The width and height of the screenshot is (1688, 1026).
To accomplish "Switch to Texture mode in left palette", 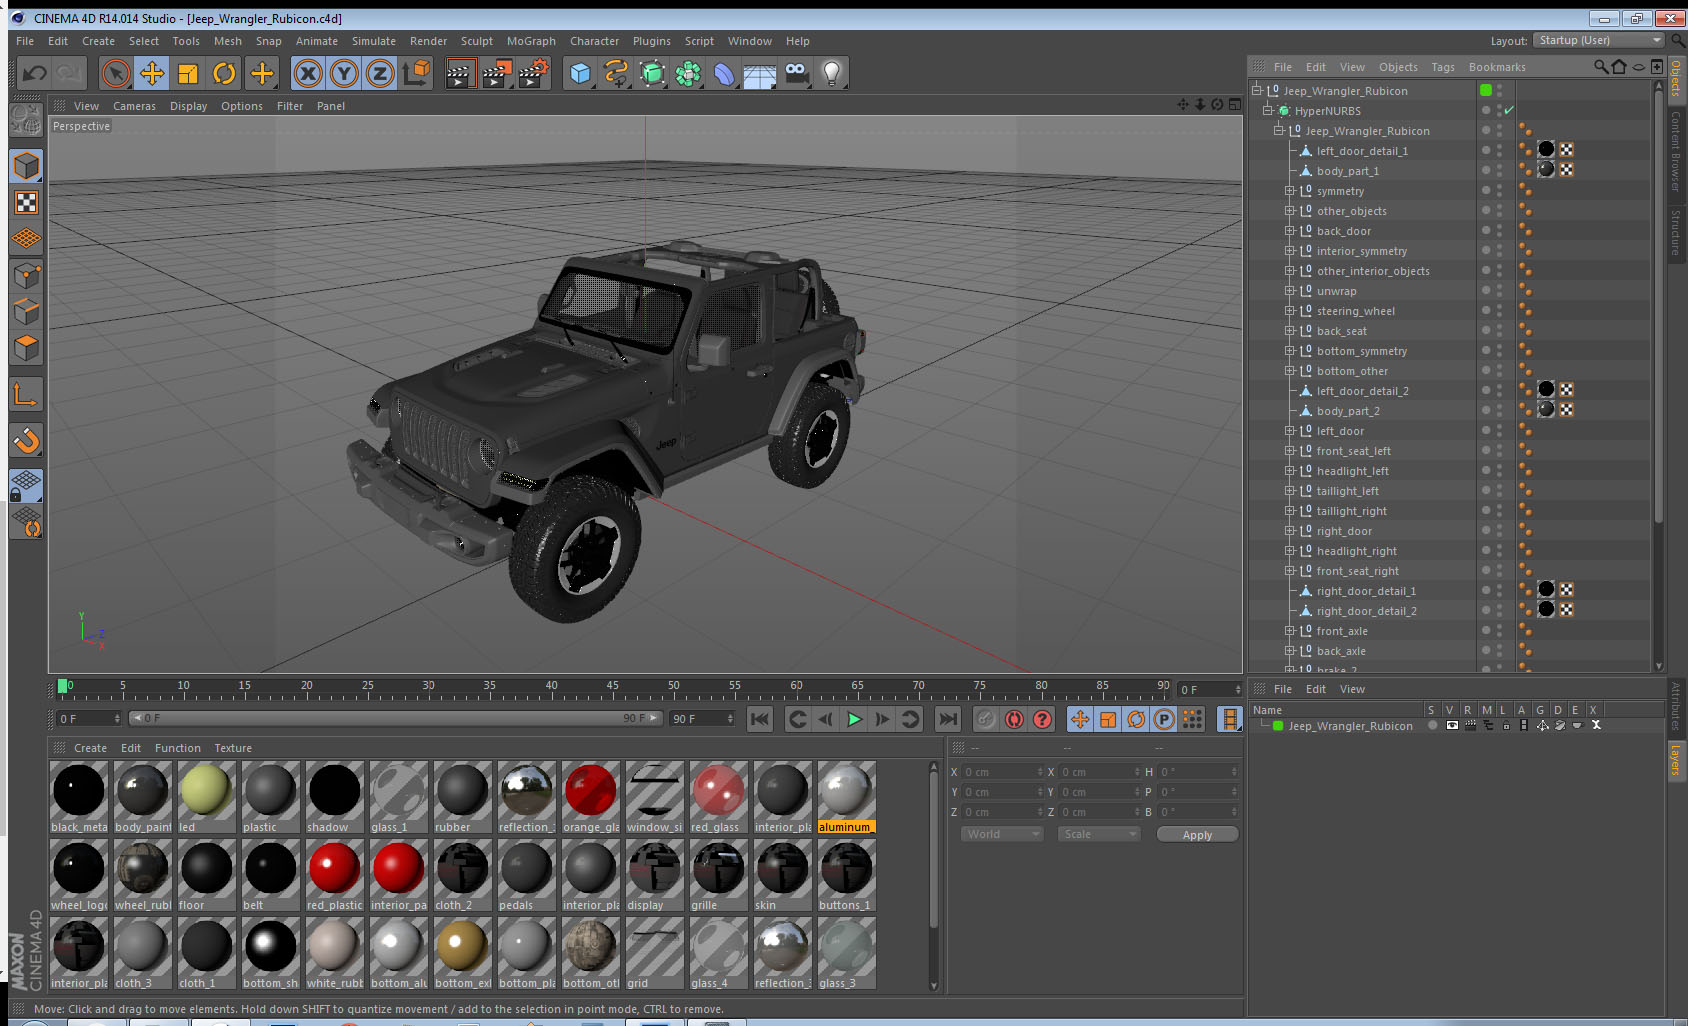I will tap(26, 203).
